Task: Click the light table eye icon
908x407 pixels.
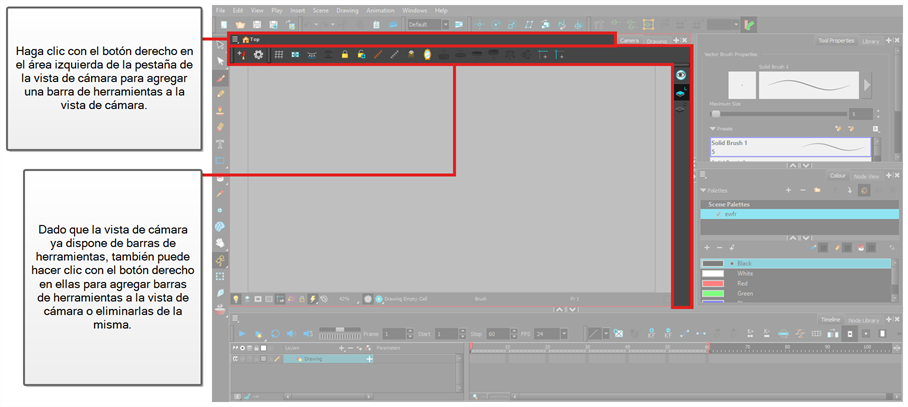Action: pos(681,75)
